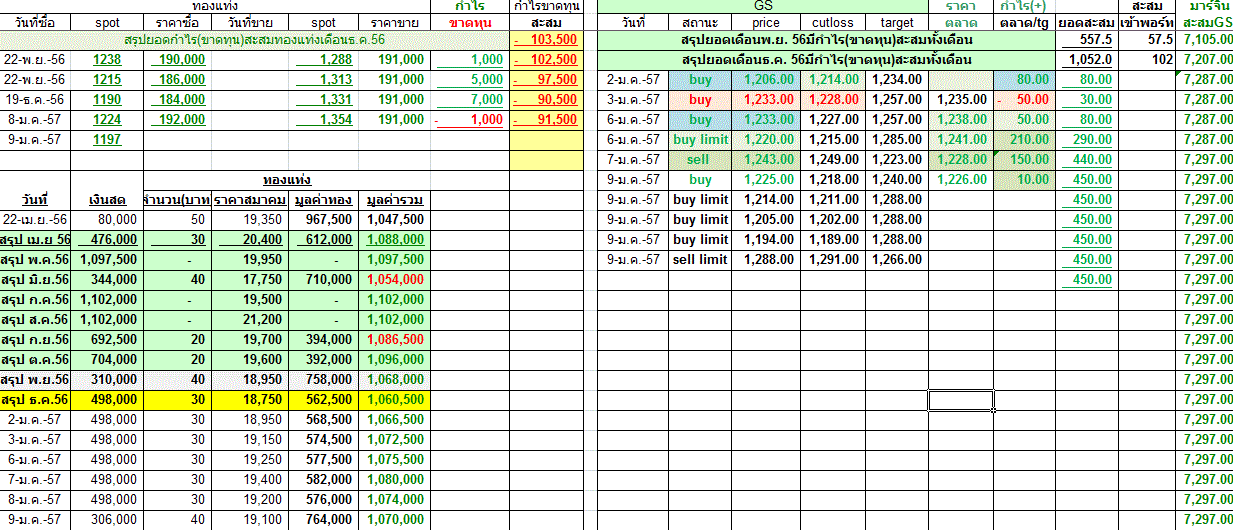Click the red total value '1,054,000'

click(395, 279)
